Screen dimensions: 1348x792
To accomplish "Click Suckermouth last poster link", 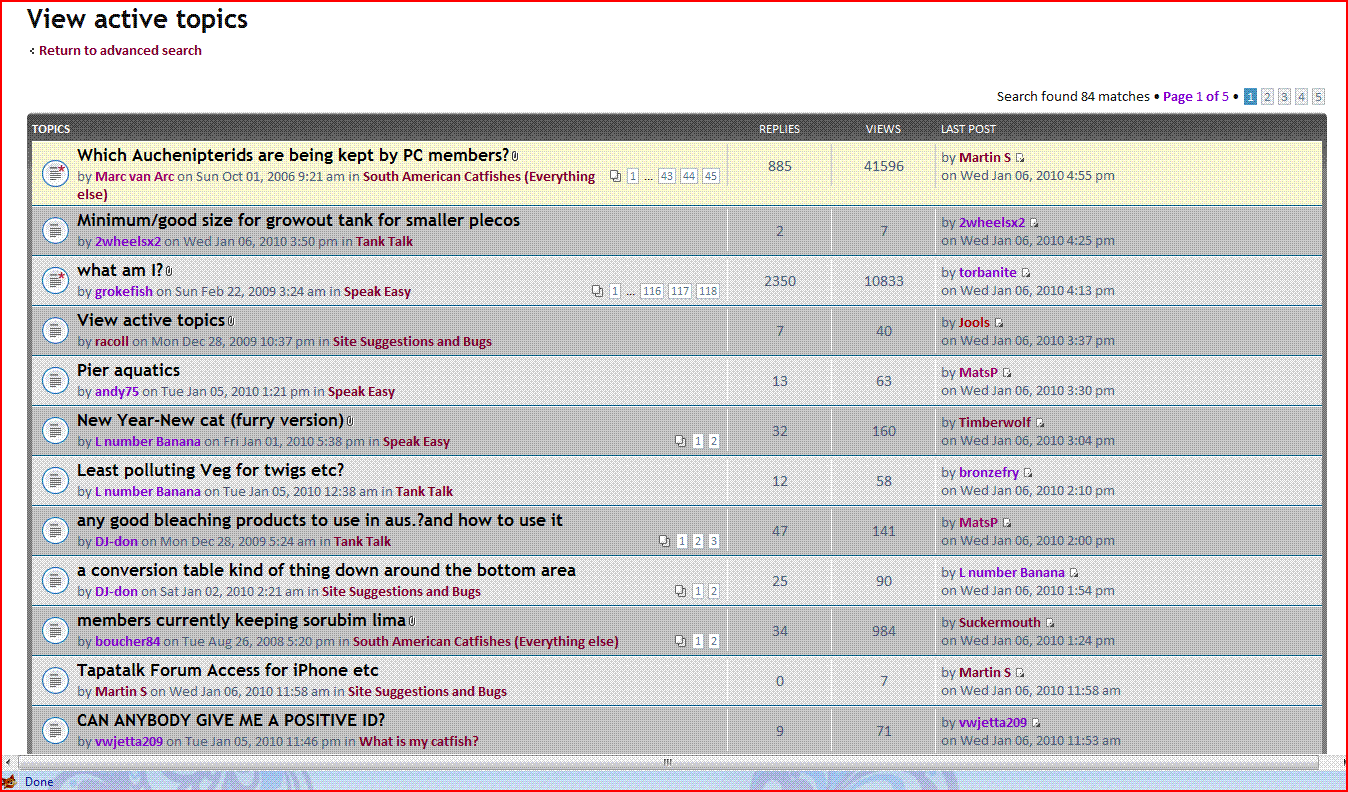I will pyautogui.click(x=1000, y=623).
